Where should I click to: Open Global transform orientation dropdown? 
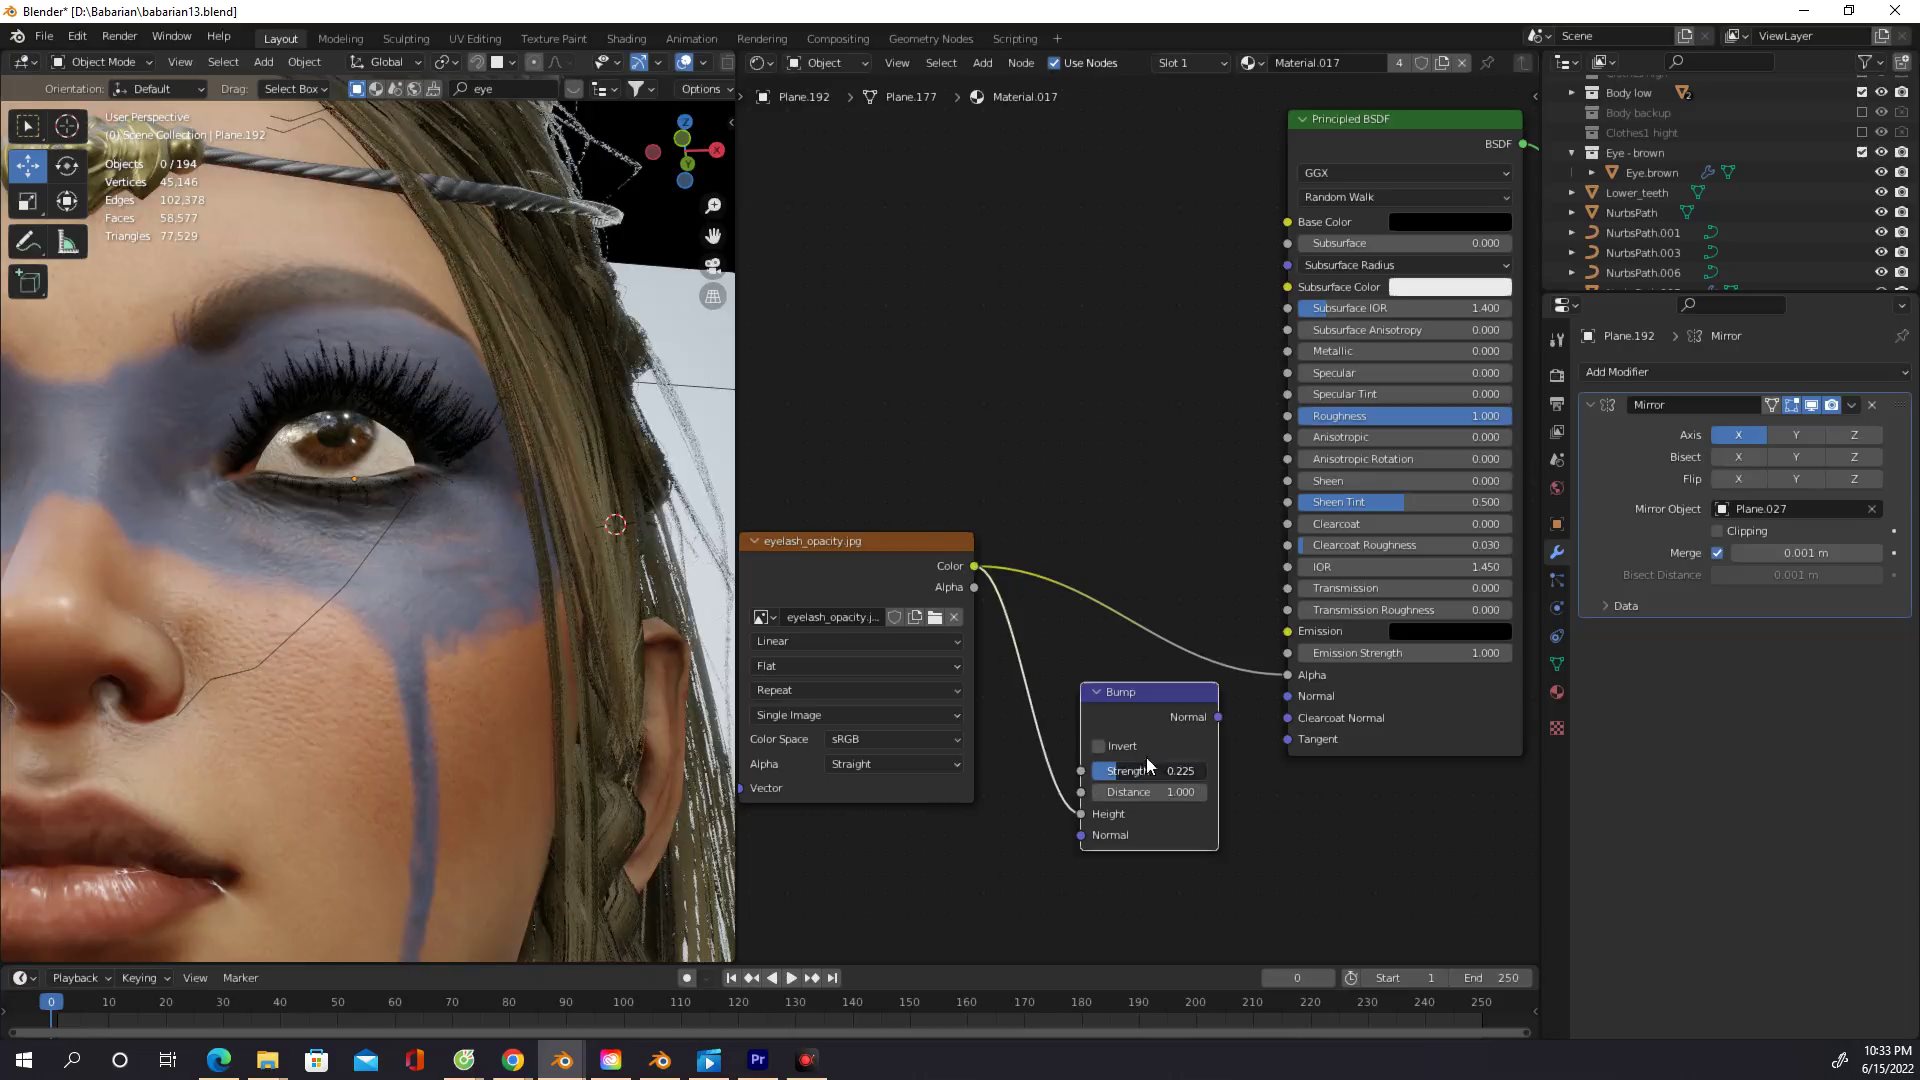click(x=386, y=62)
